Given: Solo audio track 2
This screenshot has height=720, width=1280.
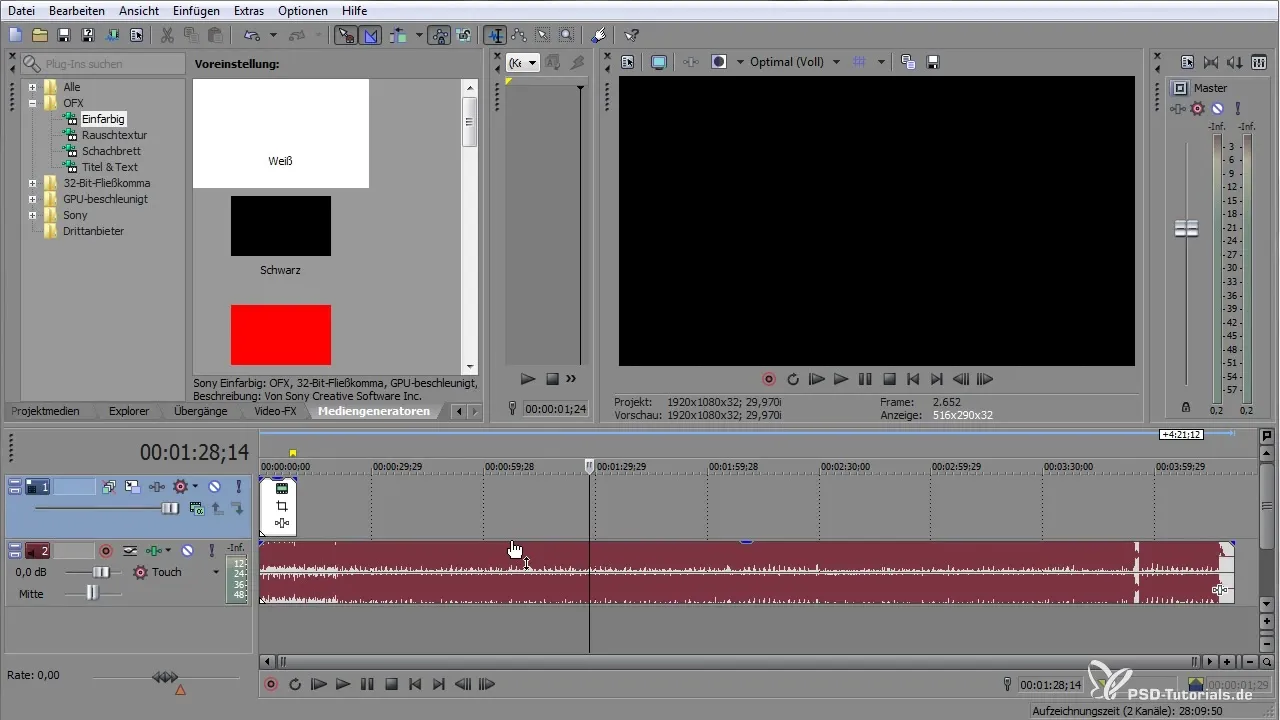Looking at the screenshot, I should [x=211, y=550].
